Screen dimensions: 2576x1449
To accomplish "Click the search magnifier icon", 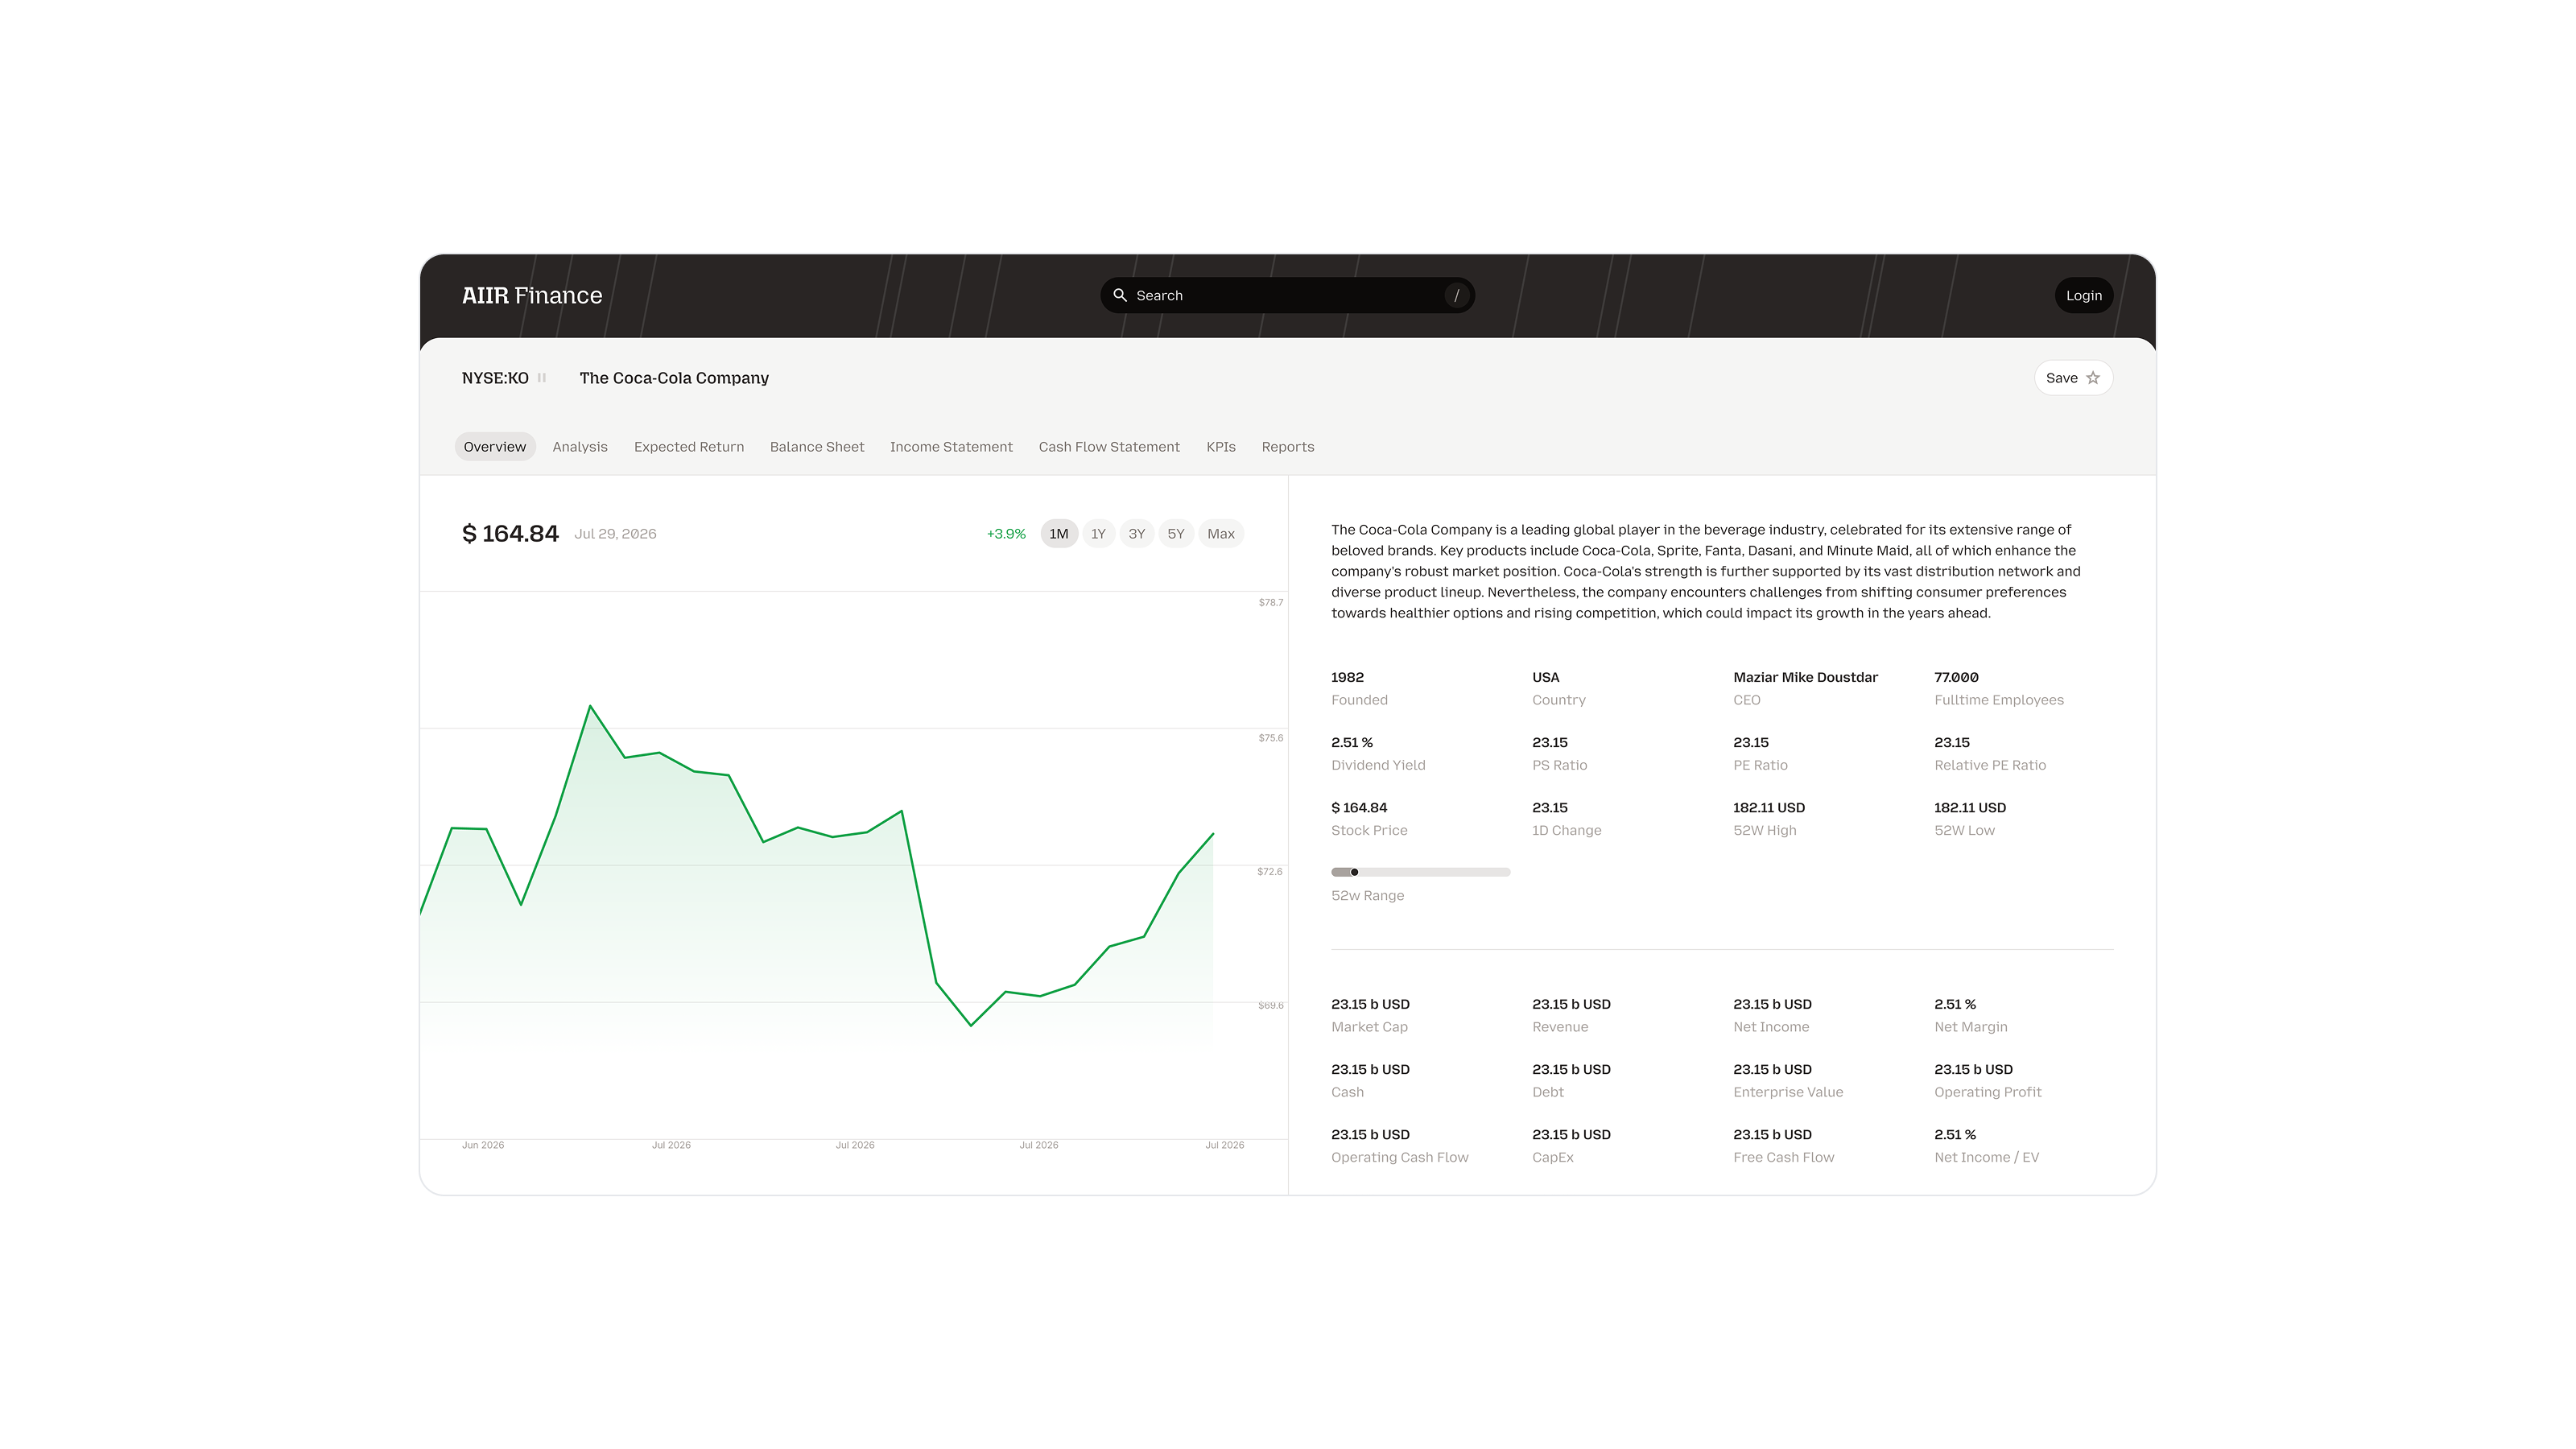I will (1120, 295).
